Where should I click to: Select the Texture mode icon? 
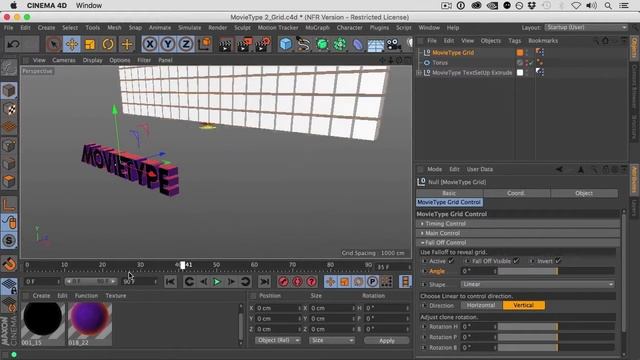9,109
